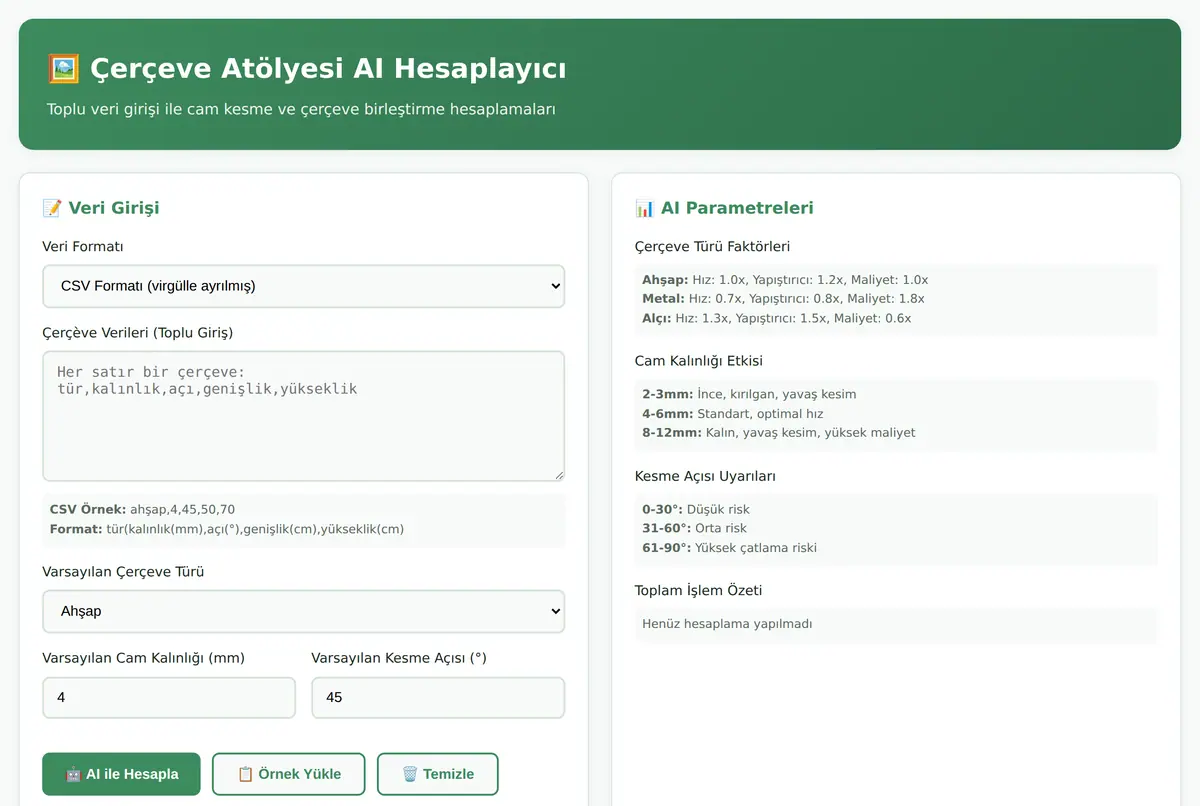Click the '2-3mm: İnce, kırılgan' row
1200x806 pixels.
[x=749, y=394]
